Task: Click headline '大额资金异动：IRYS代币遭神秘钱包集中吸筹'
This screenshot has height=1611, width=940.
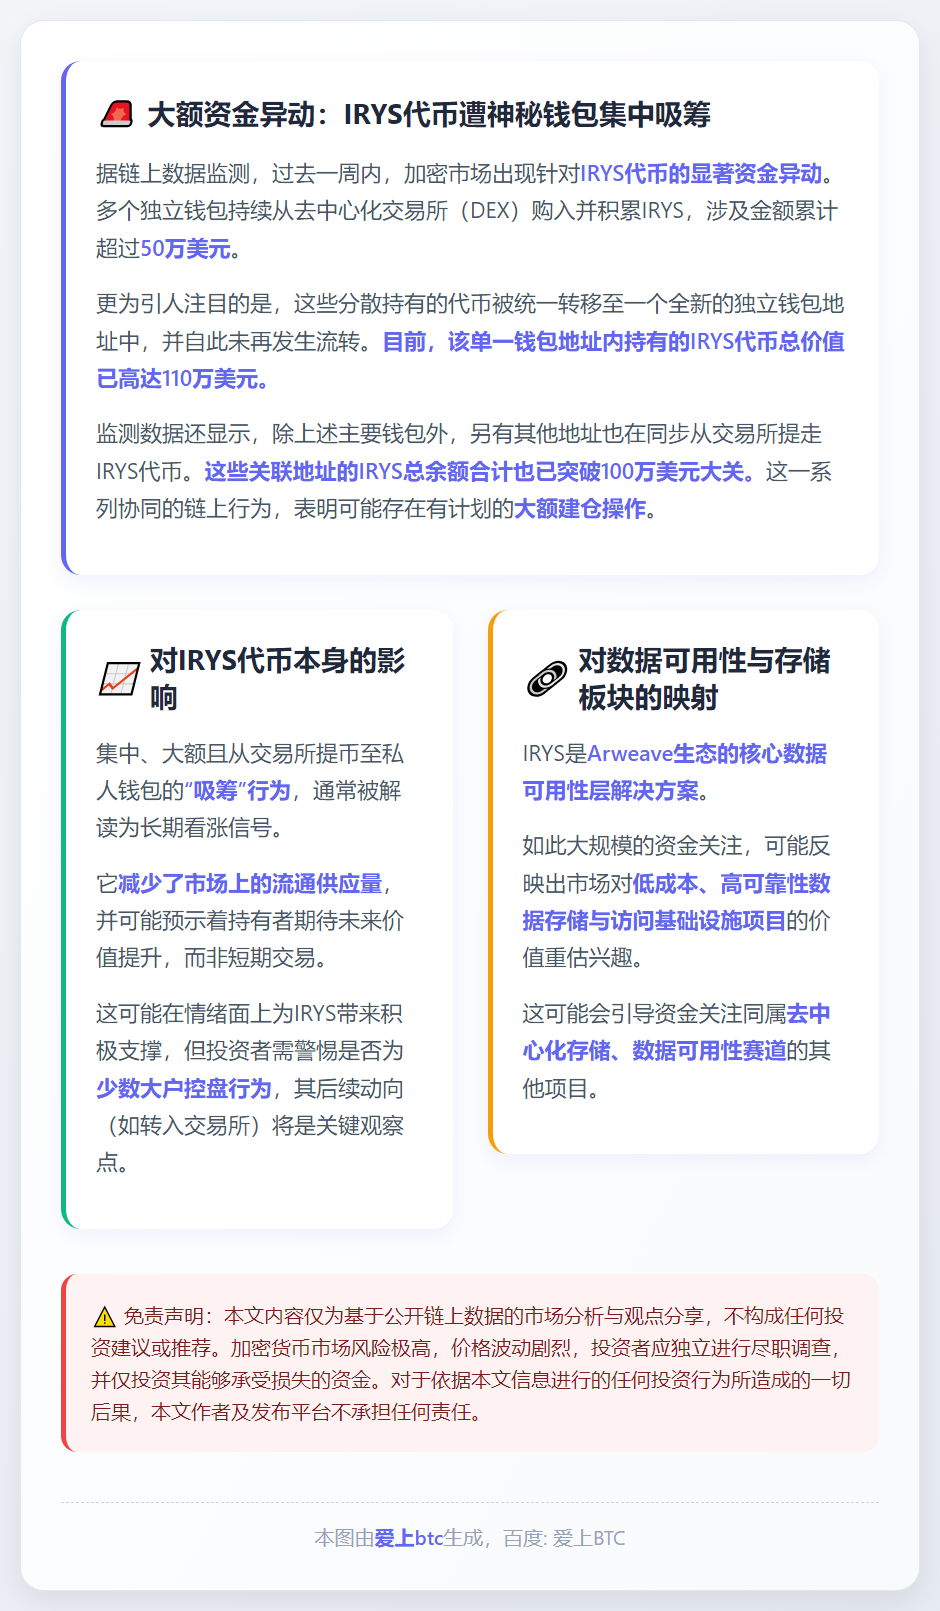Action: click(429, 115)
